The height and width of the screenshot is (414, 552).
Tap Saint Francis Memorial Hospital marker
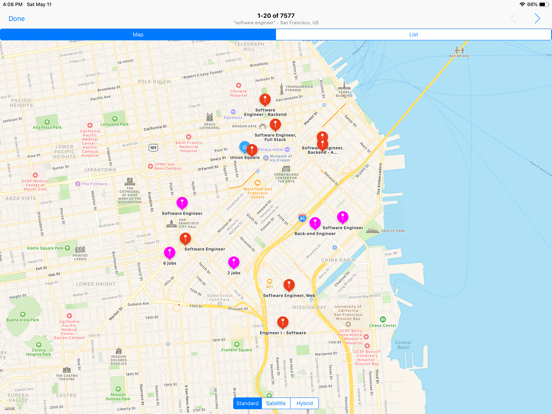click(188, 137)
